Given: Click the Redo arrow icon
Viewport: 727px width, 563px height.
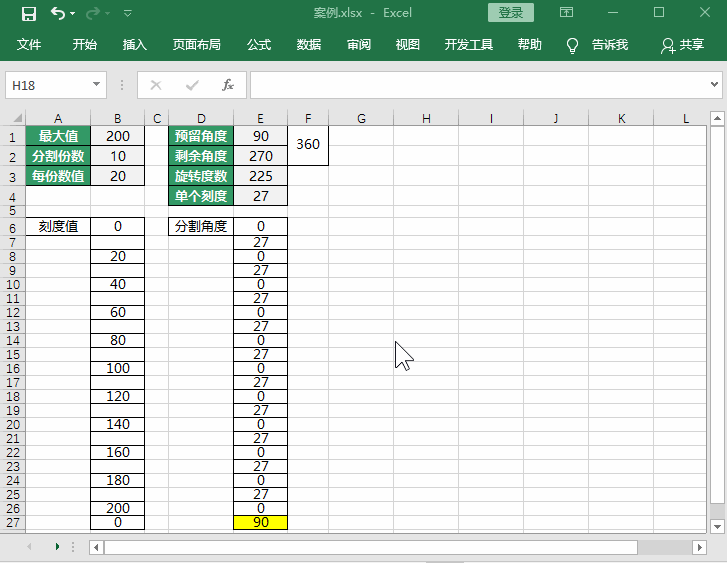Looking at the screenshot, I should (x=93, y=13).
